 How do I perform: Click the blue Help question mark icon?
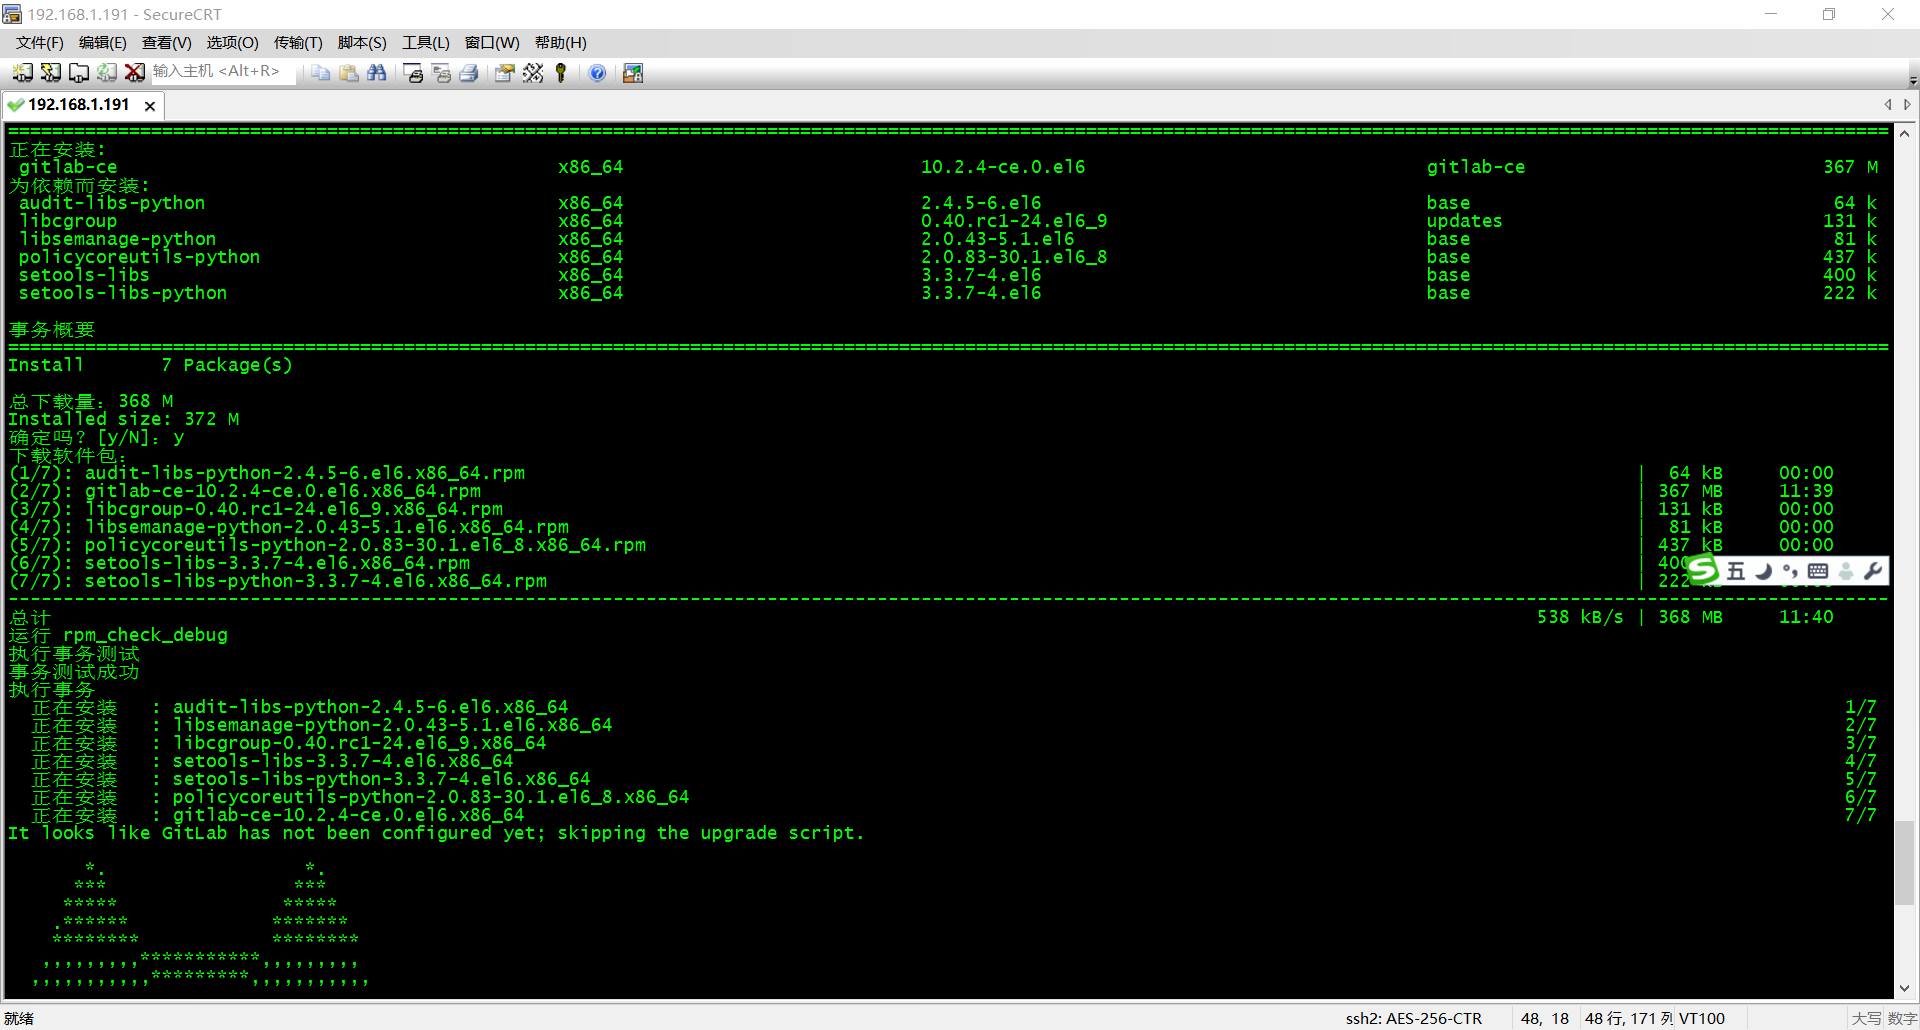597,72
